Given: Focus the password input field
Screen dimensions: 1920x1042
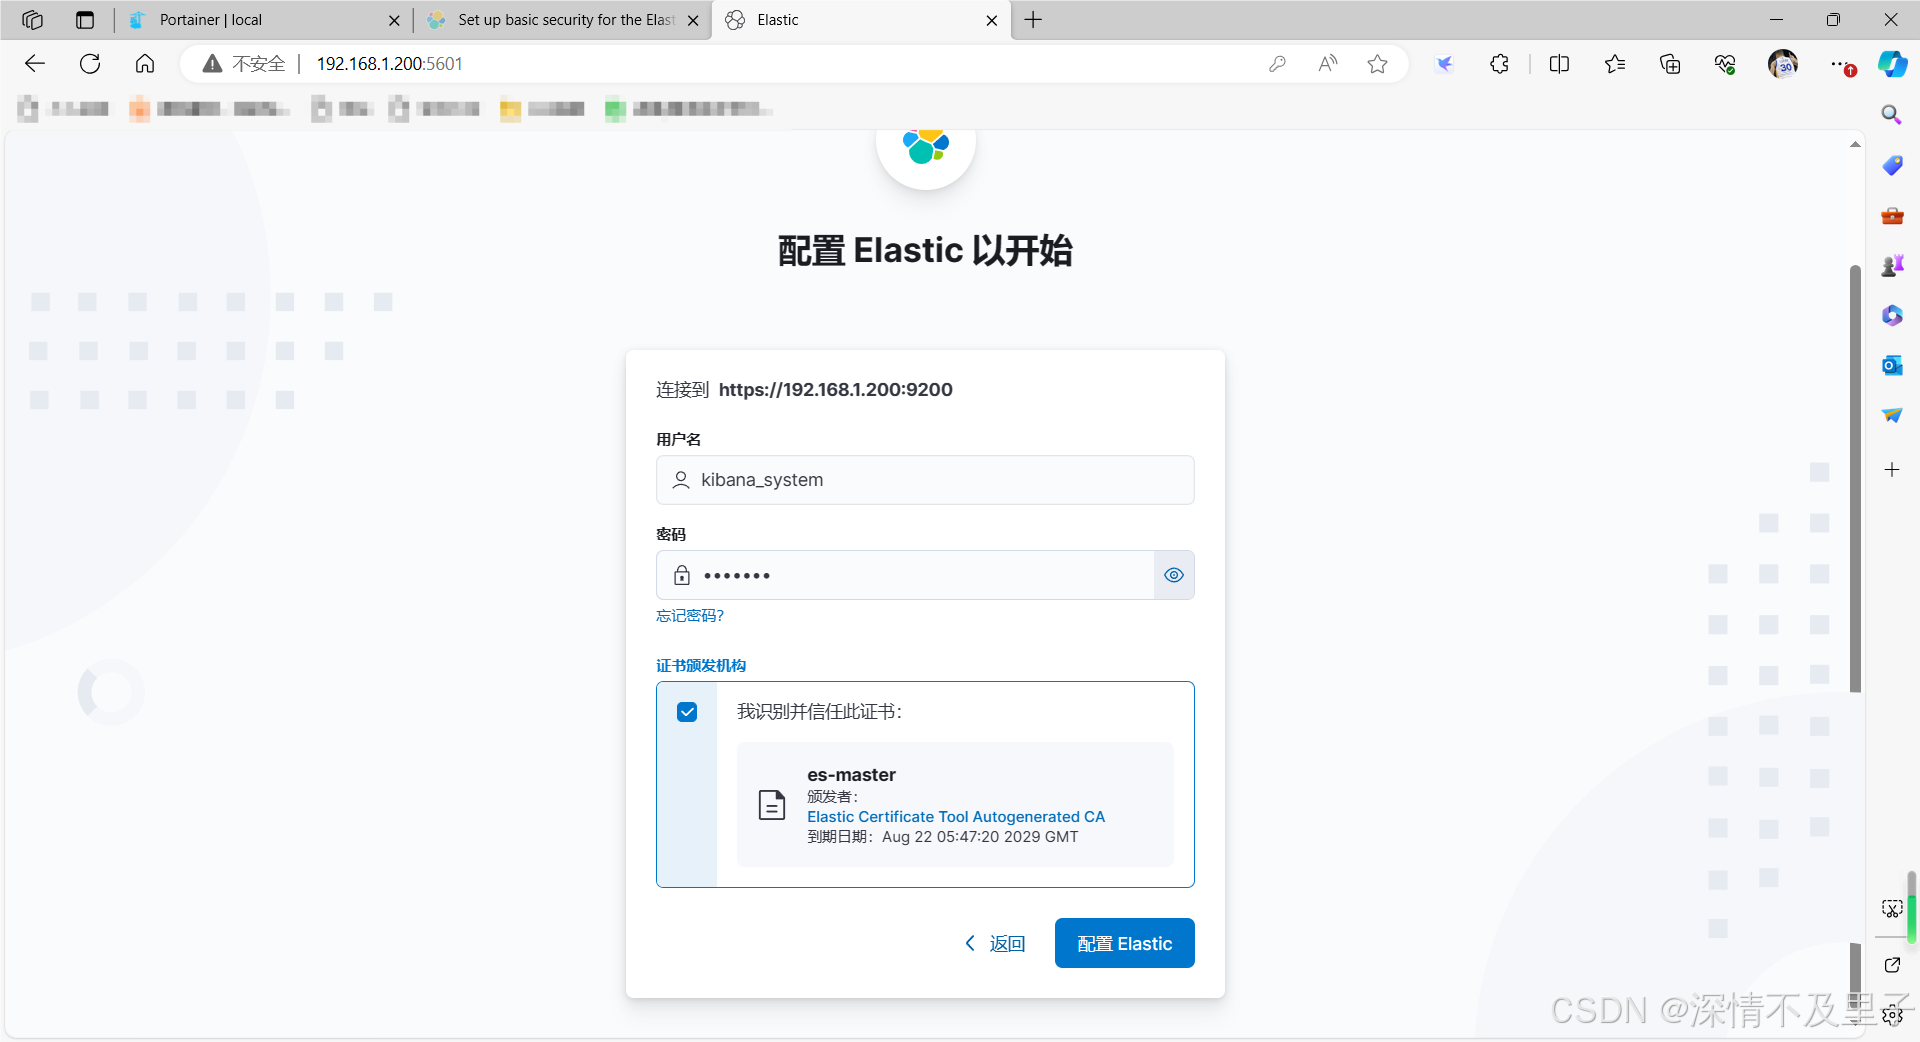Looking at the screenshot, I should tap(905, 575).
